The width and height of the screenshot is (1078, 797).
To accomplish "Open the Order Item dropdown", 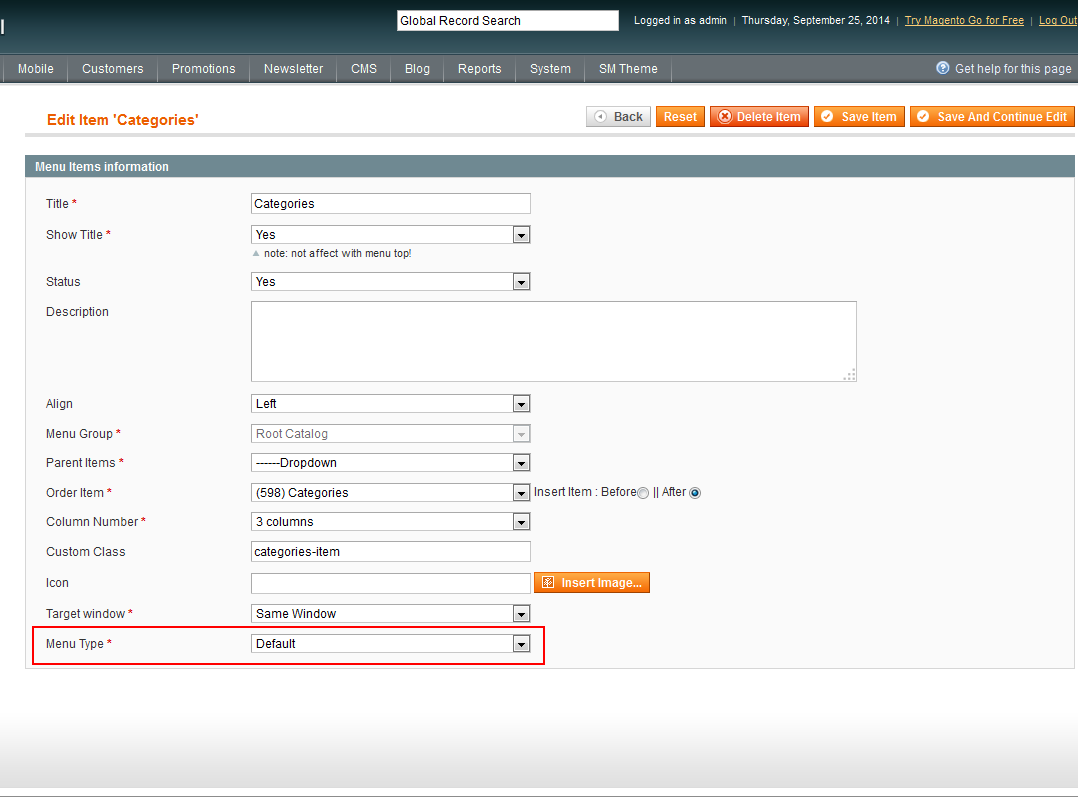I will [390, 493].
